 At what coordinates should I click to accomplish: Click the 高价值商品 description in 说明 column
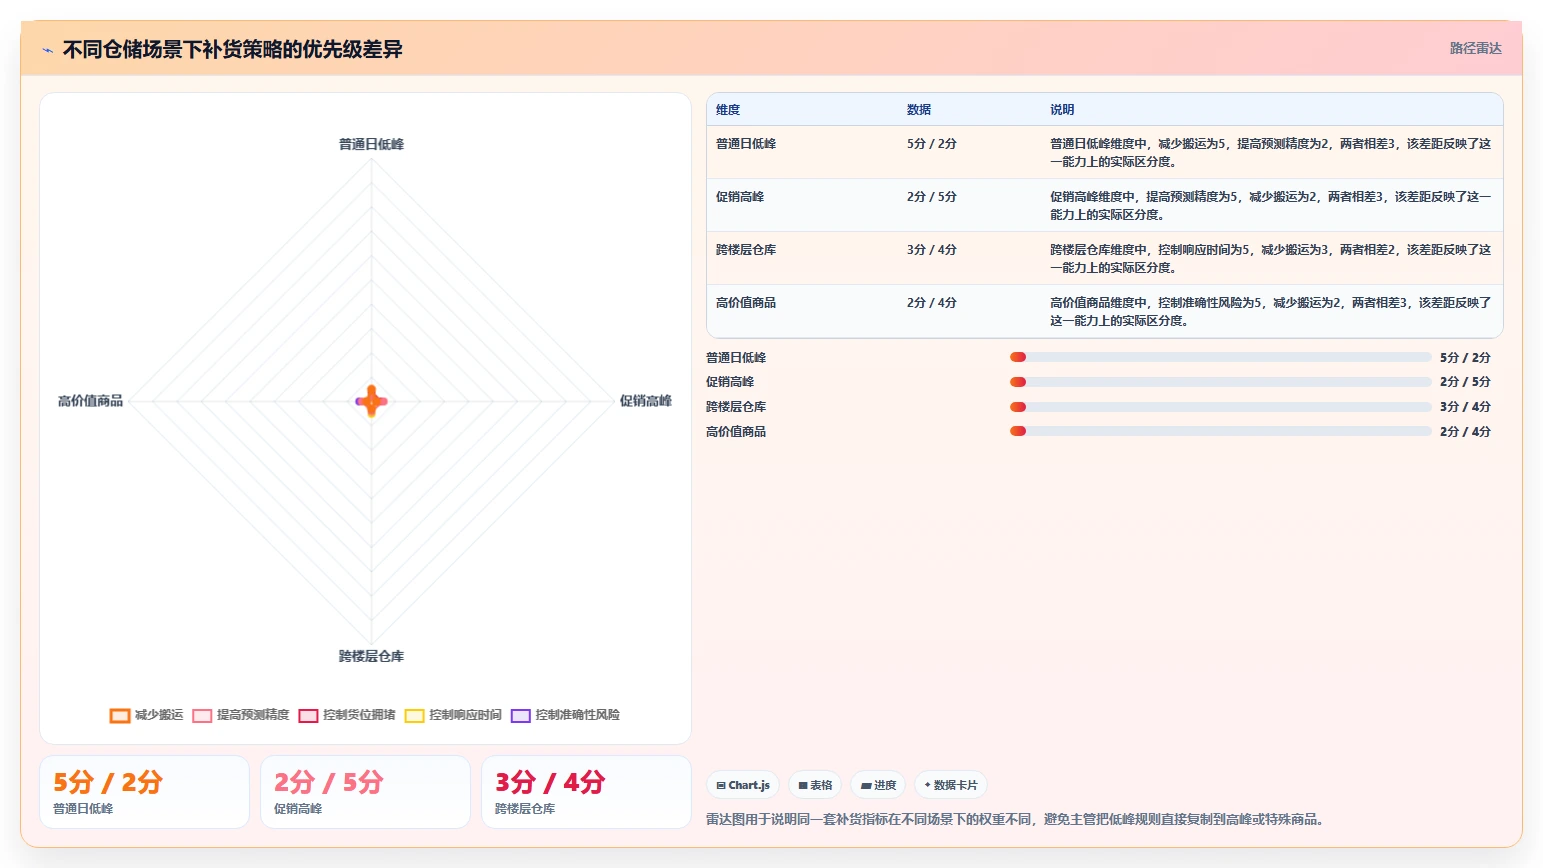pyautogui.click(x=1270, y=312)
